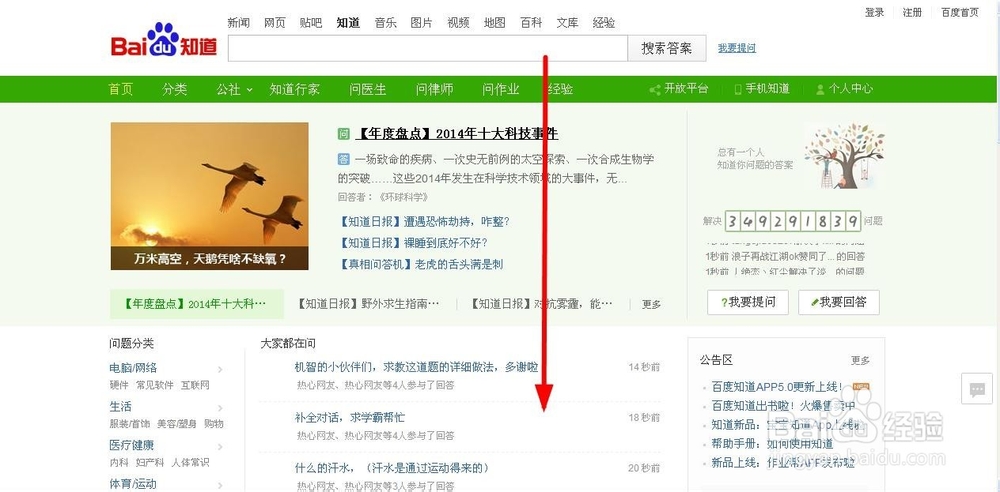Image resolution: width=1000 pixels, height=492 pixels.
Task: Open 问医生 in the green navigation bar
Action: (368, 89)
